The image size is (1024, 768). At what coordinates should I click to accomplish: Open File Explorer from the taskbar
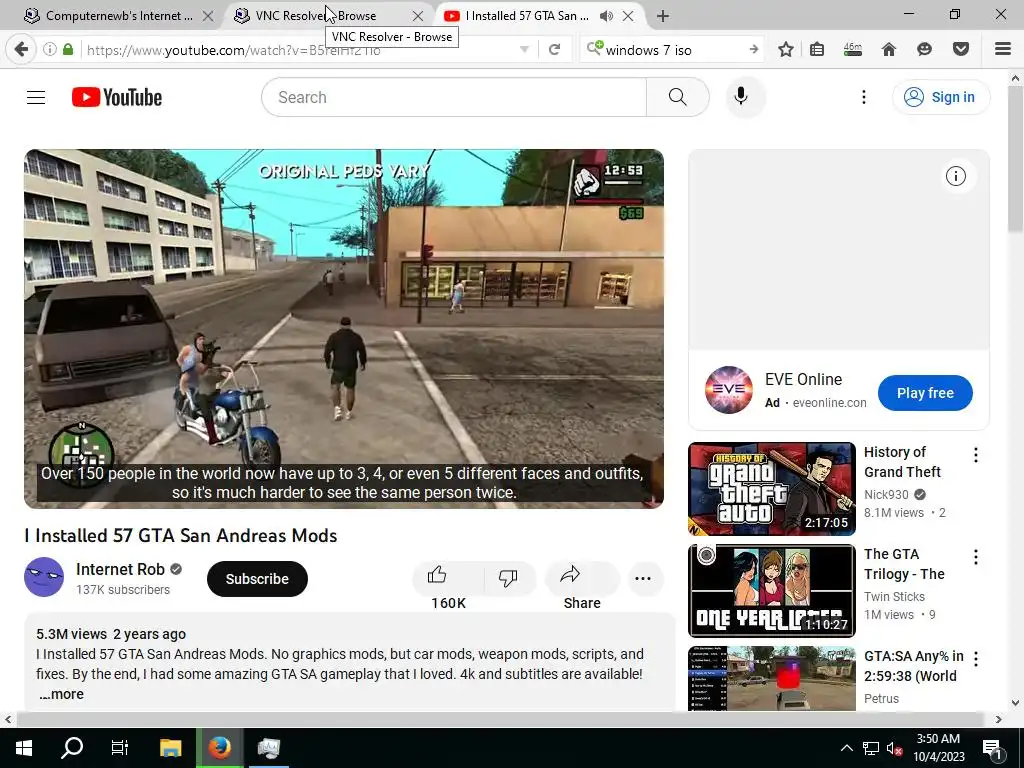[170, 748]
